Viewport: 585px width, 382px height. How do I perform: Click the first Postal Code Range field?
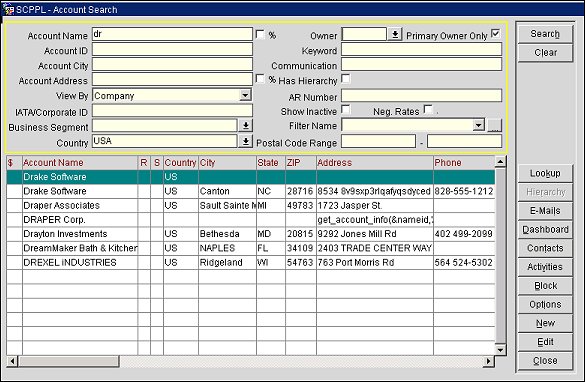[x=378, y=141]
